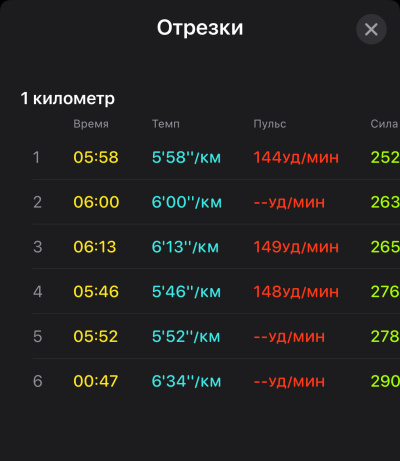Tap the 5'46''/км pace value
The width and height of the screenshot is (400, 461).
coord(186,292)
